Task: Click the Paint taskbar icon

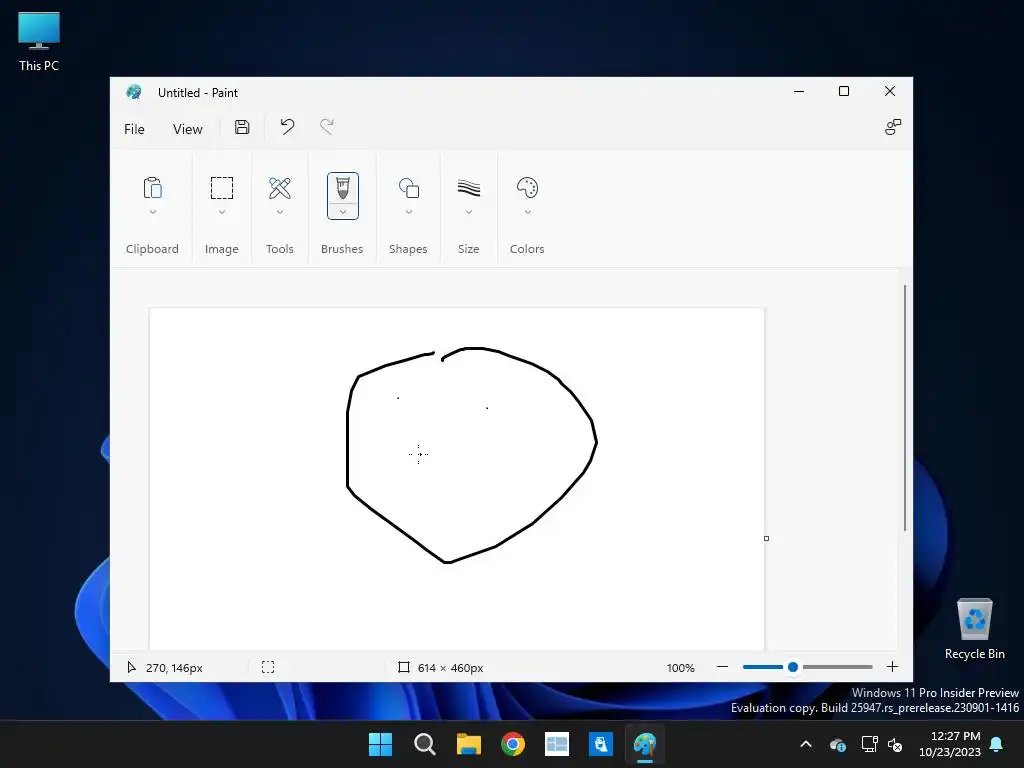Action: (x=645, y=744)
